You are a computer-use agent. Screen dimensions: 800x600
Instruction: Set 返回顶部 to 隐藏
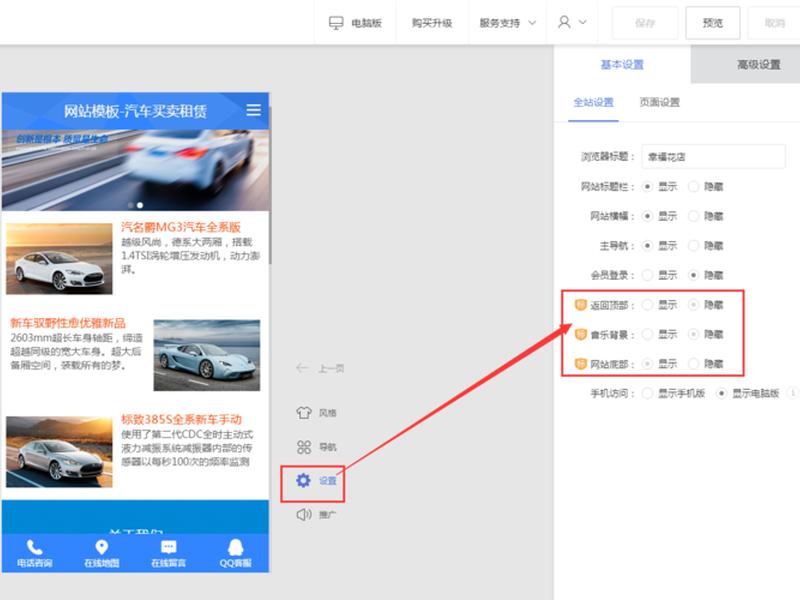pos(693,305)
